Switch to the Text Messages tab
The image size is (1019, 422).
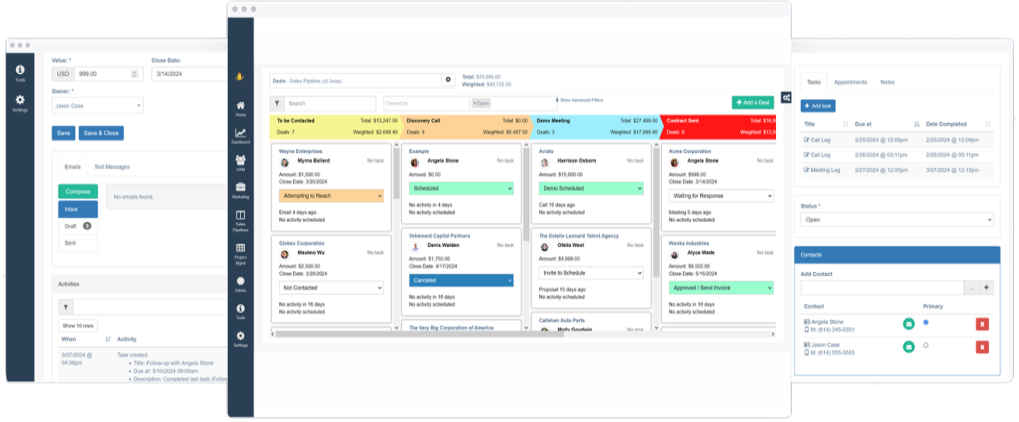coord(112,167)
